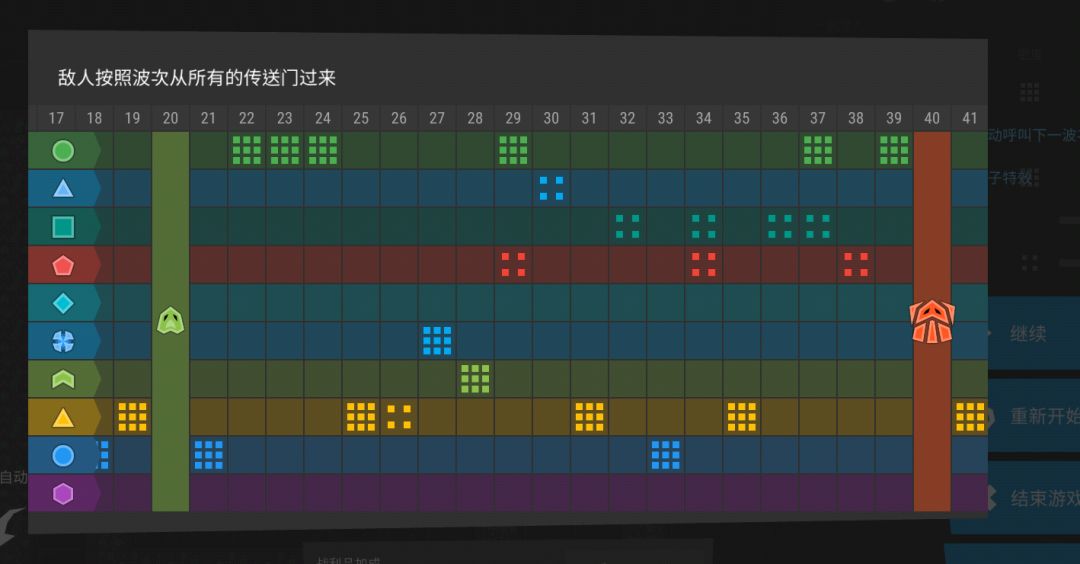Select the yellow triangle enemy icon
Viewport: 1080px width, 564px height.
(63, 417)
